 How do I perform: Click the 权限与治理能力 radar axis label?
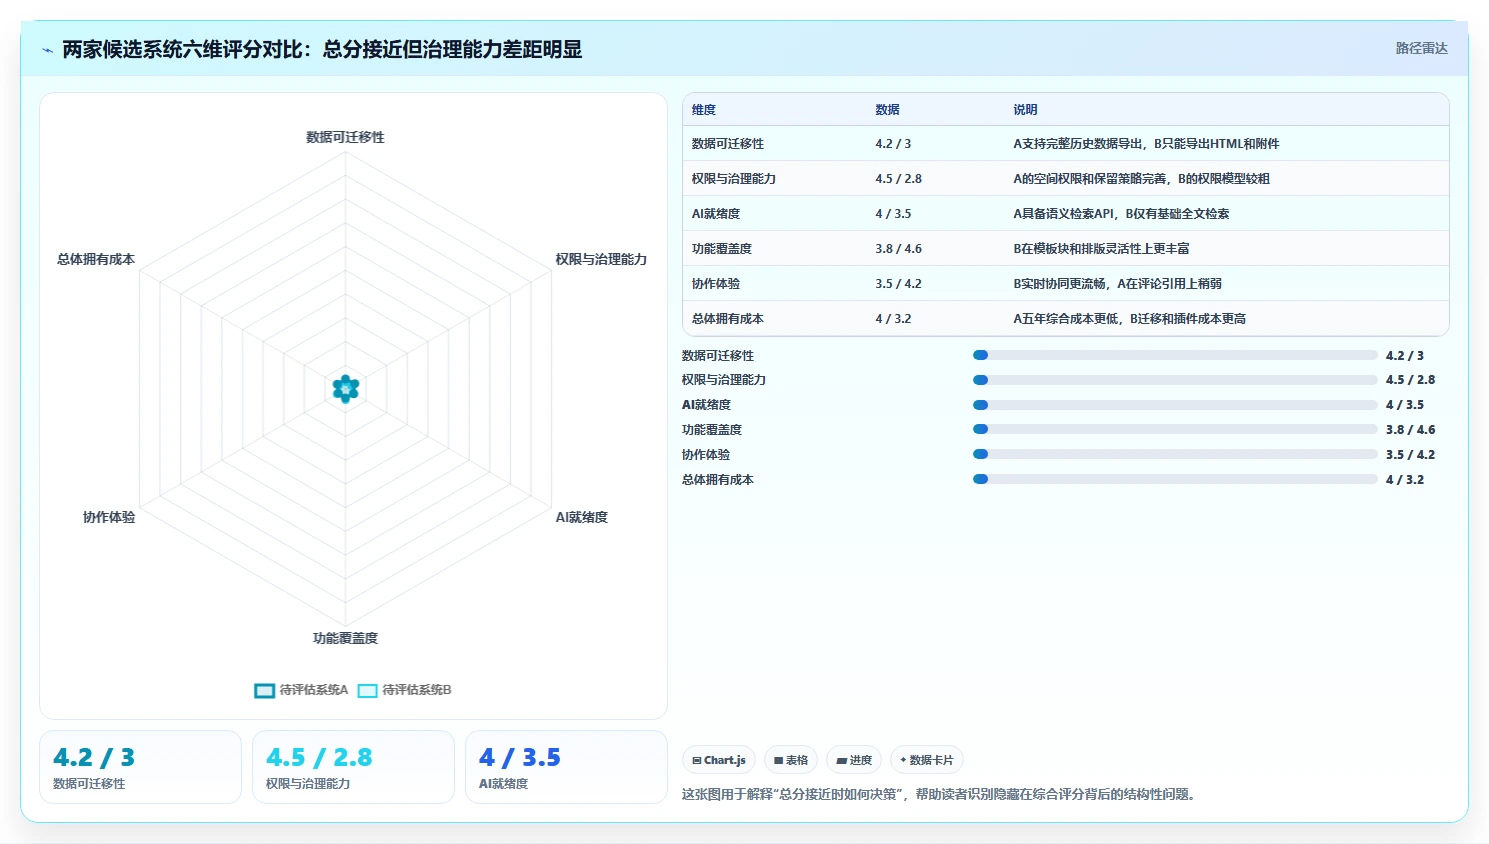tap(601, 259)
